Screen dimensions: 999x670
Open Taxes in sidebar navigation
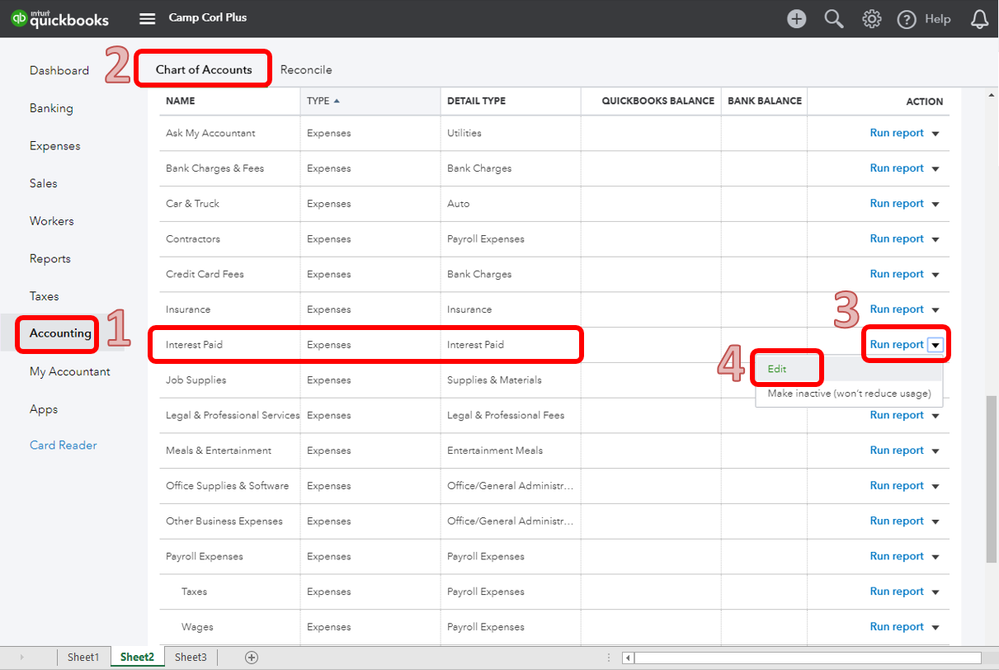point(44,296)
